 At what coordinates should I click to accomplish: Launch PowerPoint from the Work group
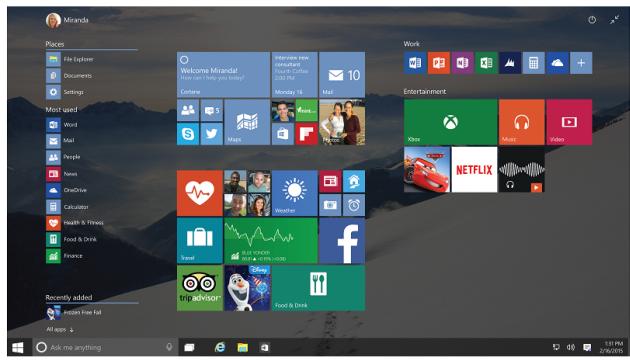click(438, 63)
